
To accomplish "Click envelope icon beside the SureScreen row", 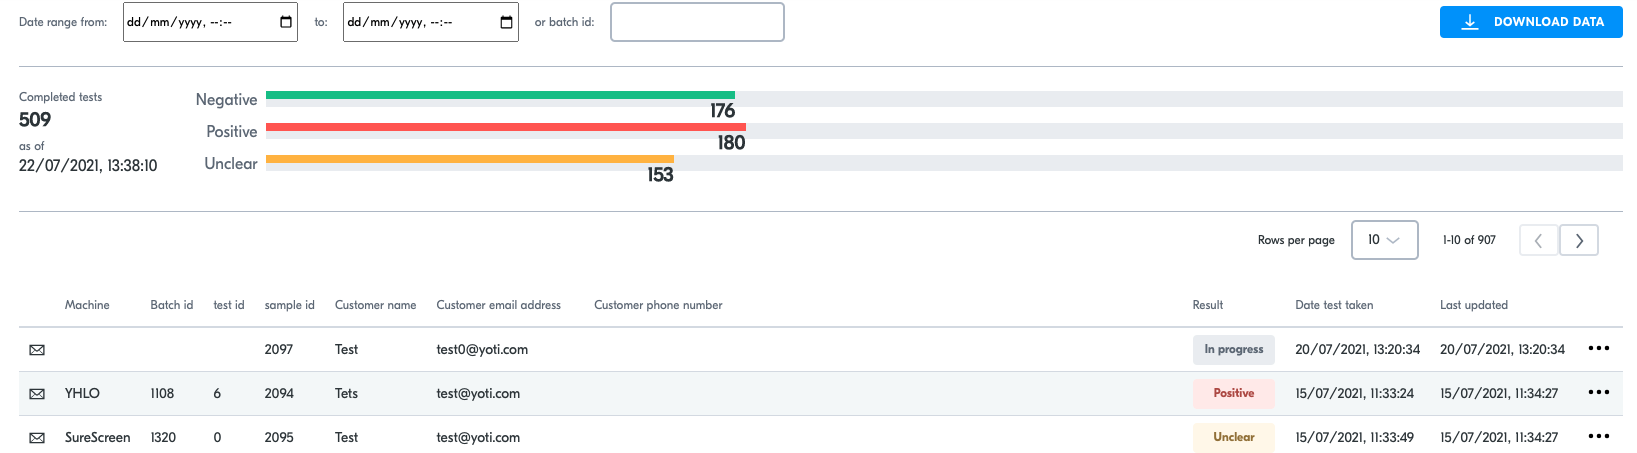I will [37, 438].
